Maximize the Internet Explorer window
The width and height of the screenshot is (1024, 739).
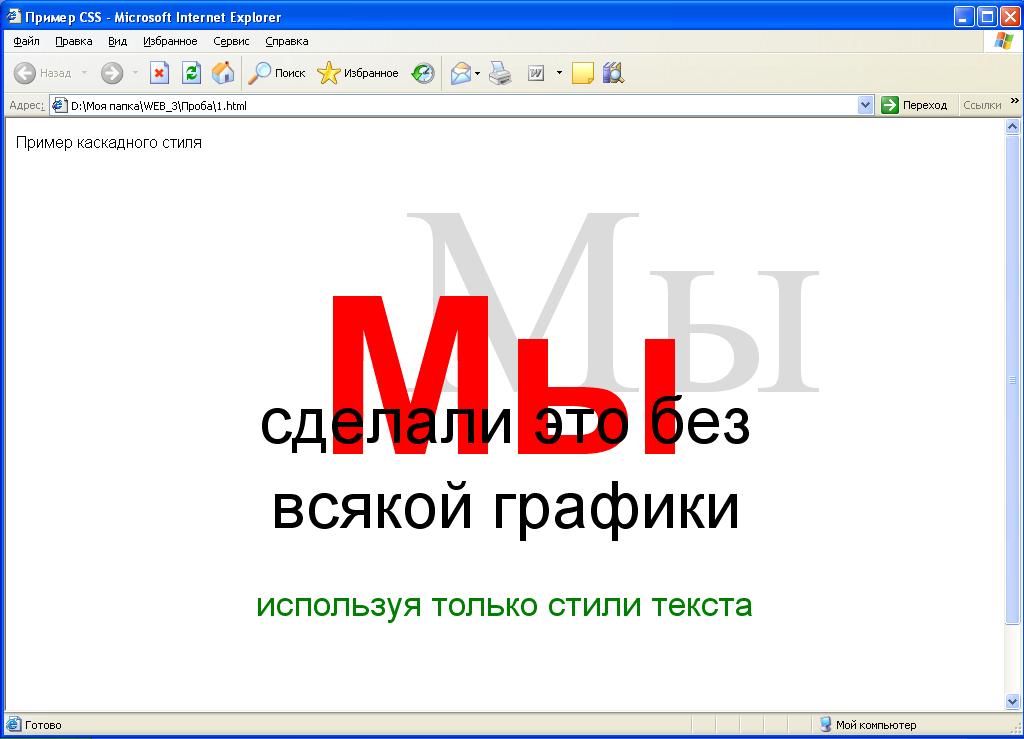[987, 16]
